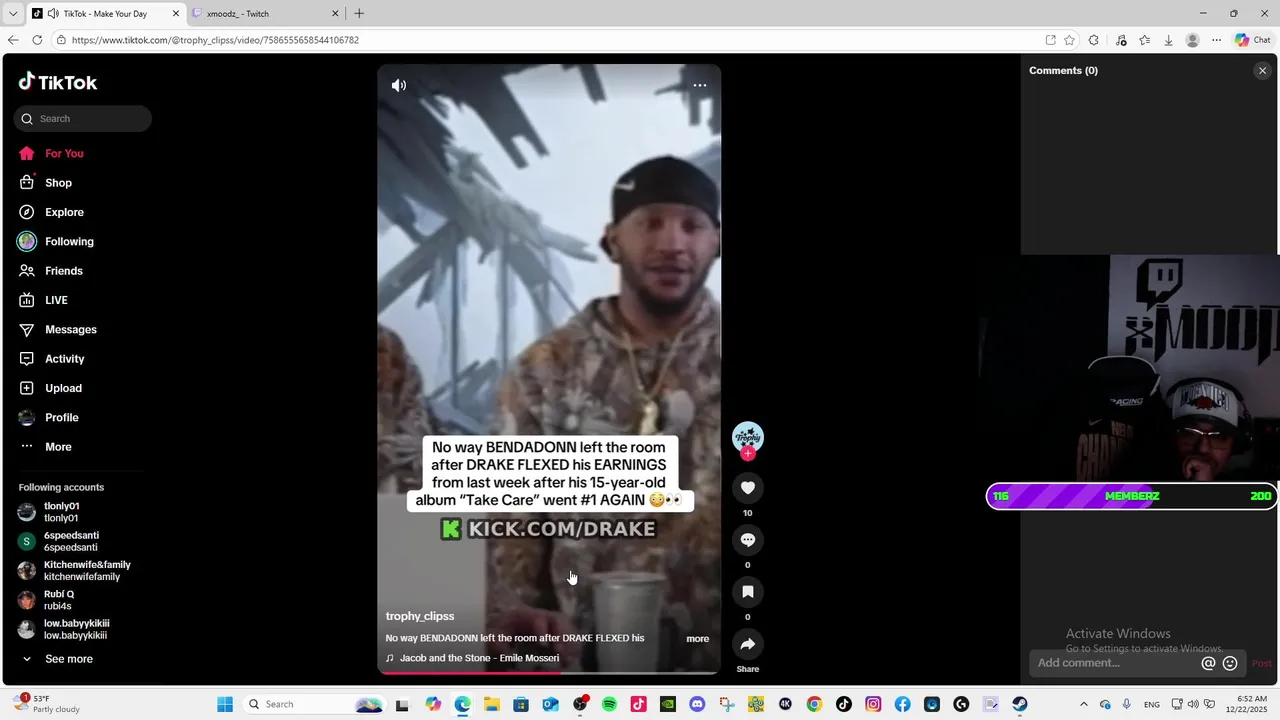Open the Shop icon in TikTok sidebar
The height and width of the screenshot is (720, 1280).
point(27,183)
